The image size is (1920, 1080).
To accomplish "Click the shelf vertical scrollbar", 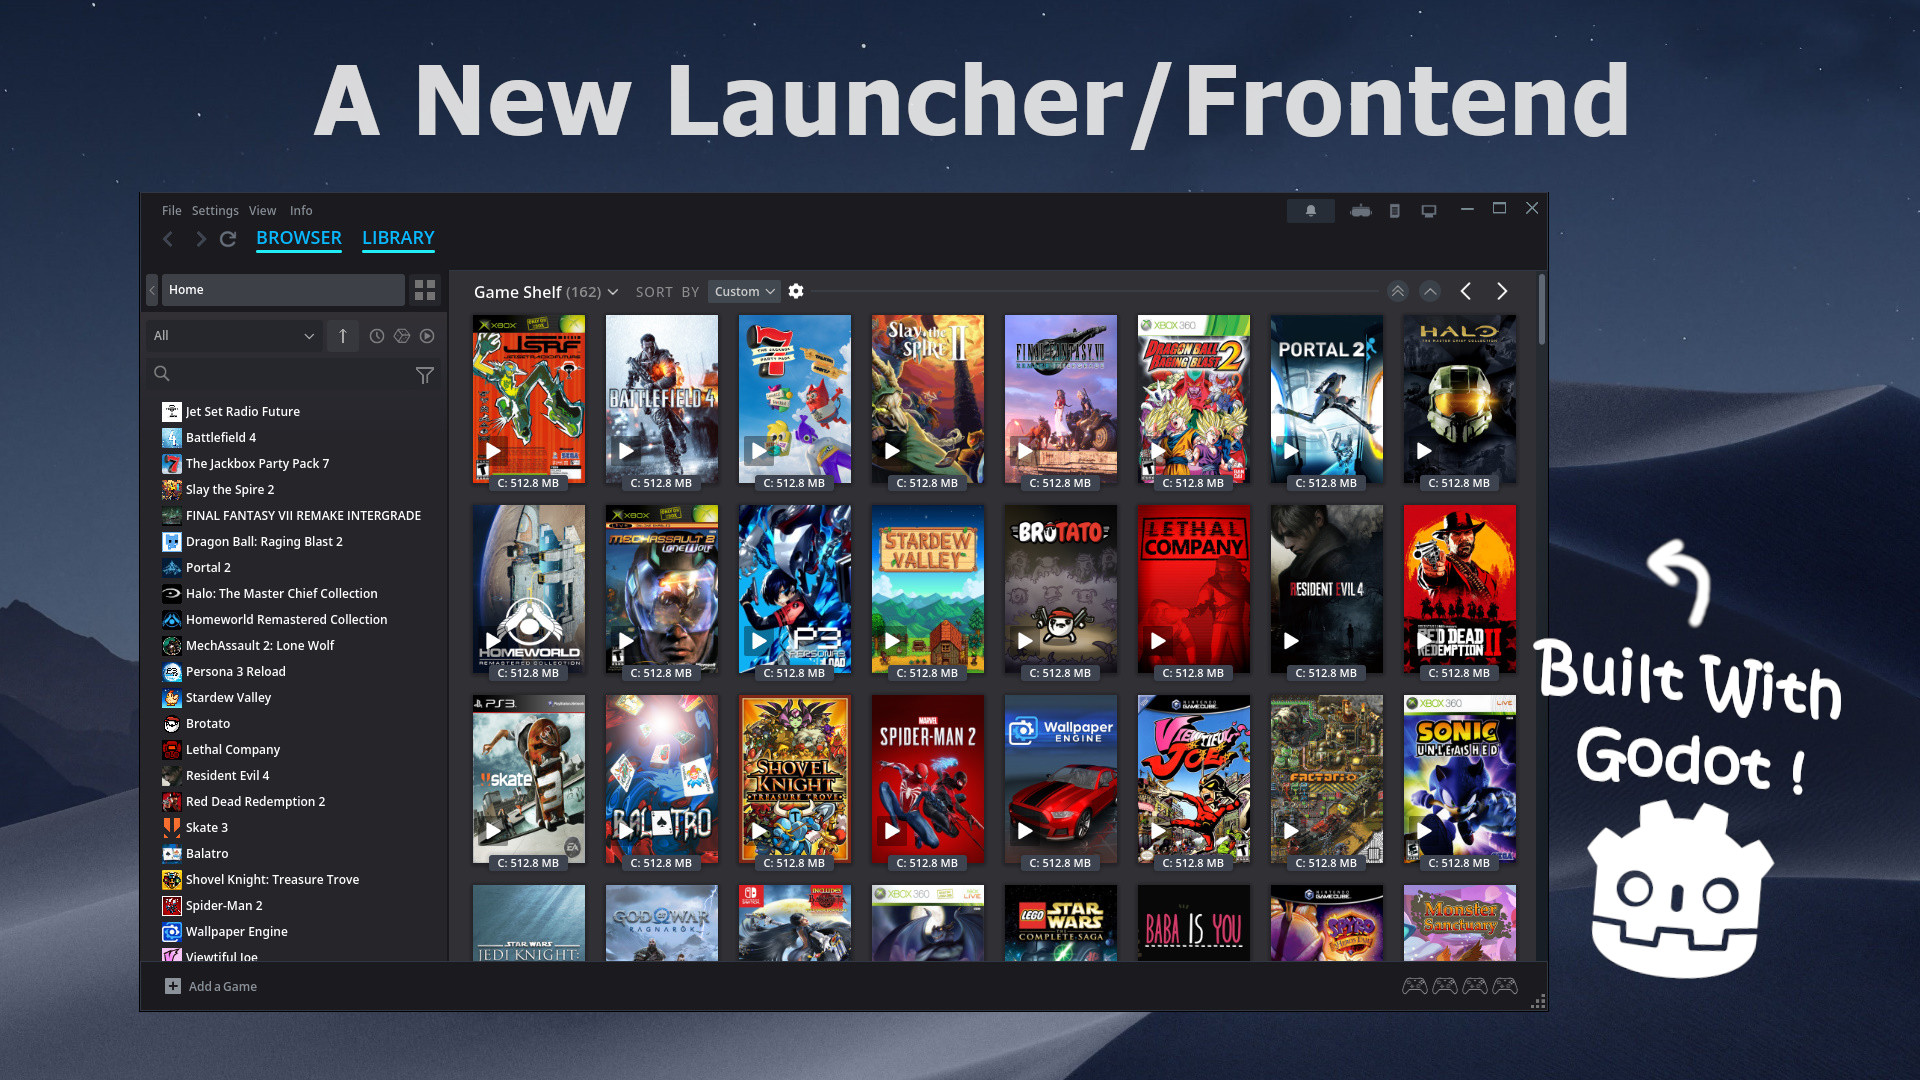I will 1541,310.
